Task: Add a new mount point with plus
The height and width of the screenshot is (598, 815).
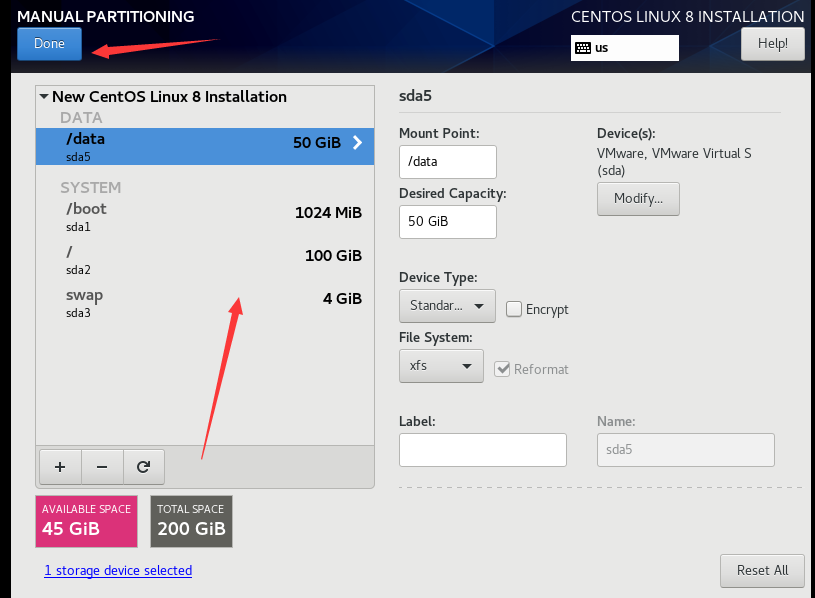Action: [x=60, y=467]
